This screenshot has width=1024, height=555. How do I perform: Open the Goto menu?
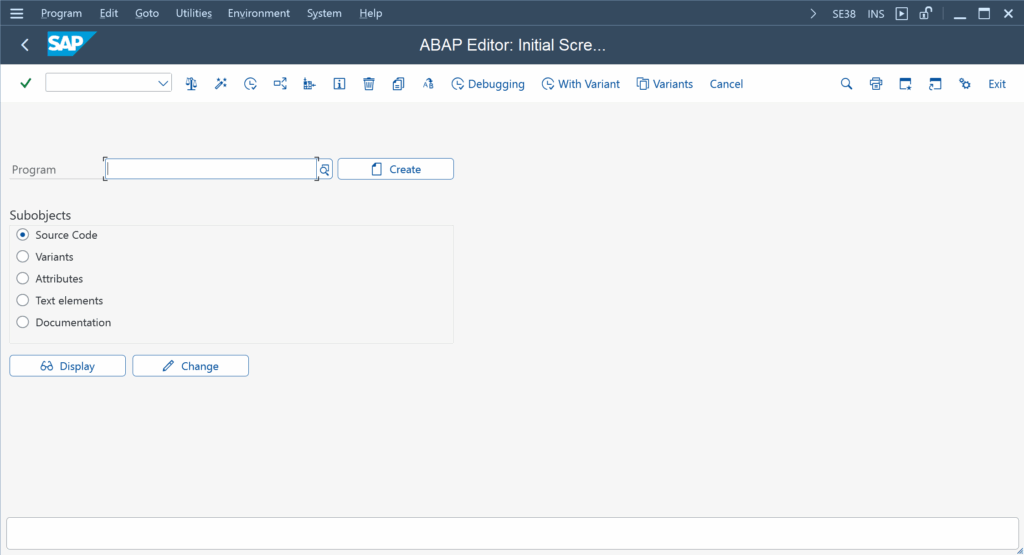click(x=147, y=13)
